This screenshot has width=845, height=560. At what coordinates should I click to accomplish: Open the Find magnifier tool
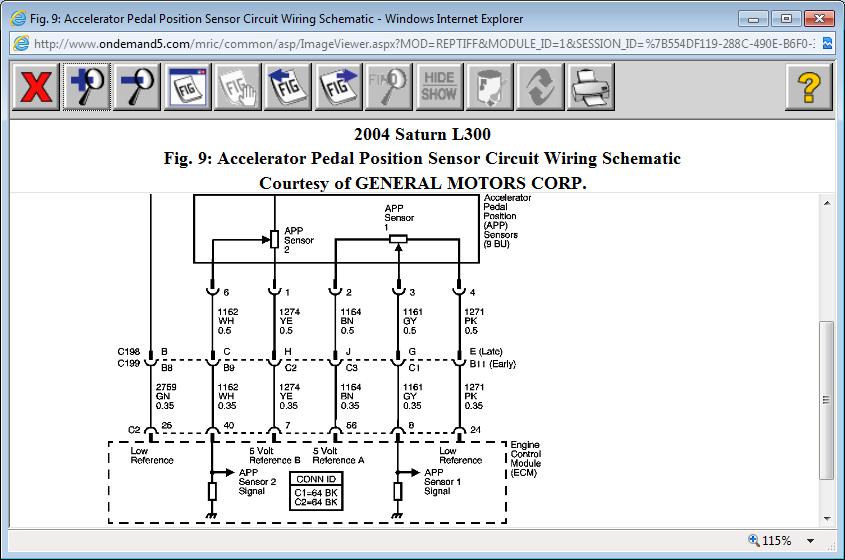coord(389,87)
